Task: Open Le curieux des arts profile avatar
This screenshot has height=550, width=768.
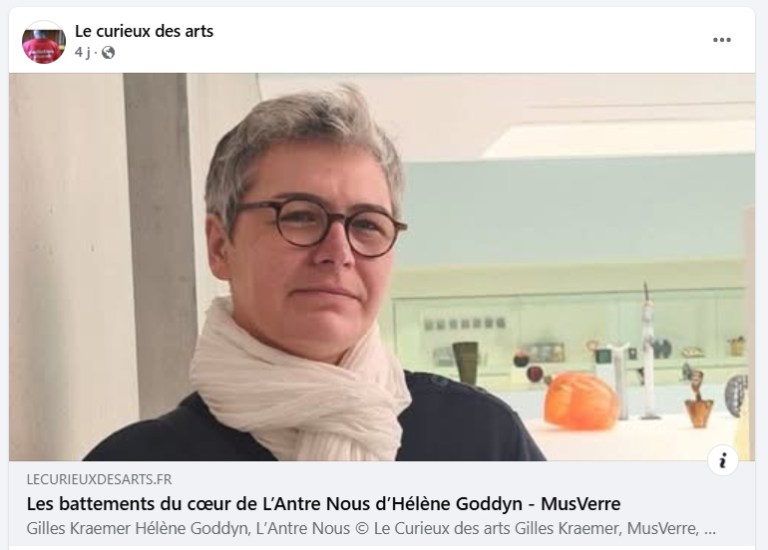Action: pyautogui.click(x=44, y=42)
